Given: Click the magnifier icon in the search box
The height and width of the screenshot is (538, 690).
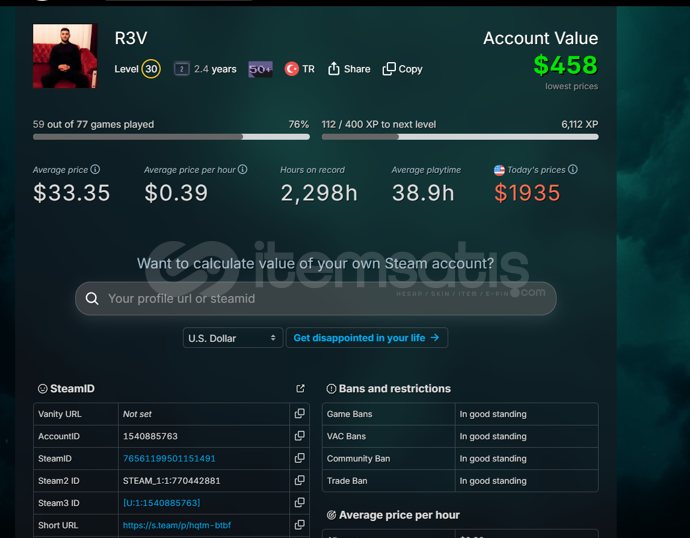Looking at the screenshot, I should [x=92, y=299].
